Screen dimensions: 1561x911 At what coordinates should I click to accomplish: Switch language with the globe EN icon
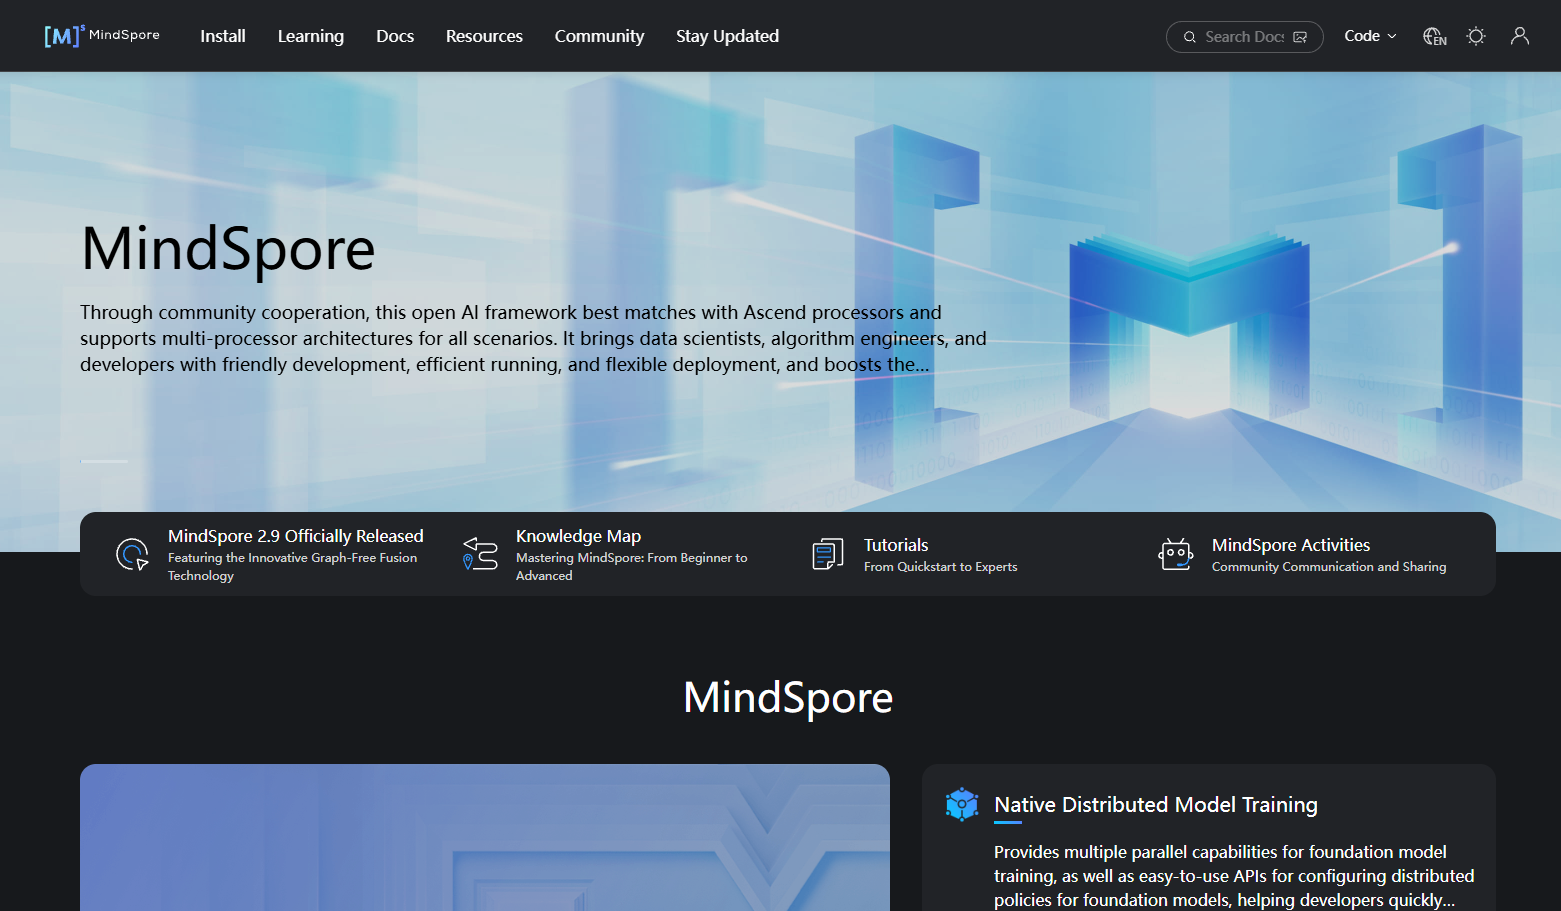[x=1435, y=37]
